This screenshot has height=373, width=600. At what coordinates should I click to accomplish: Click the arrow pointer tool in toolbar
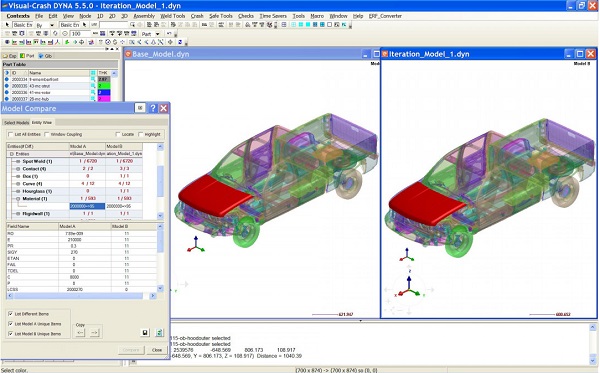[7, 25]
